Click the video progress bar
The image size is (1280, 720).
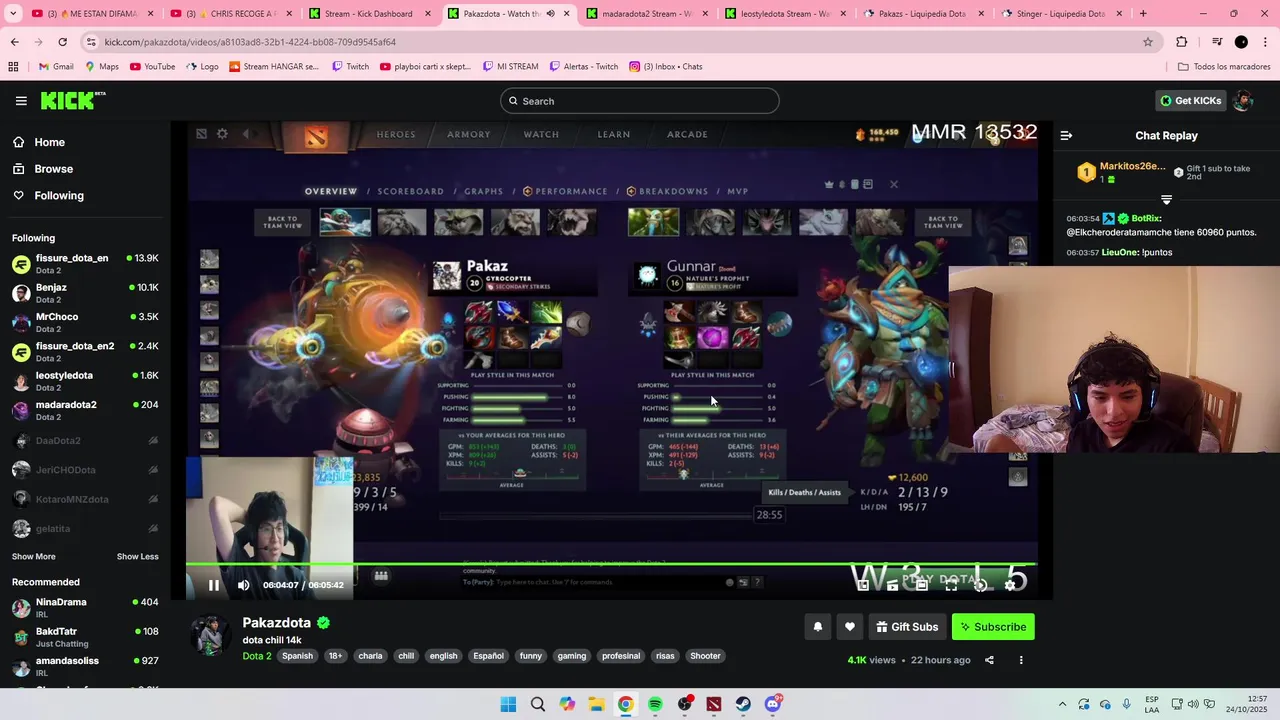click(611, 564)
